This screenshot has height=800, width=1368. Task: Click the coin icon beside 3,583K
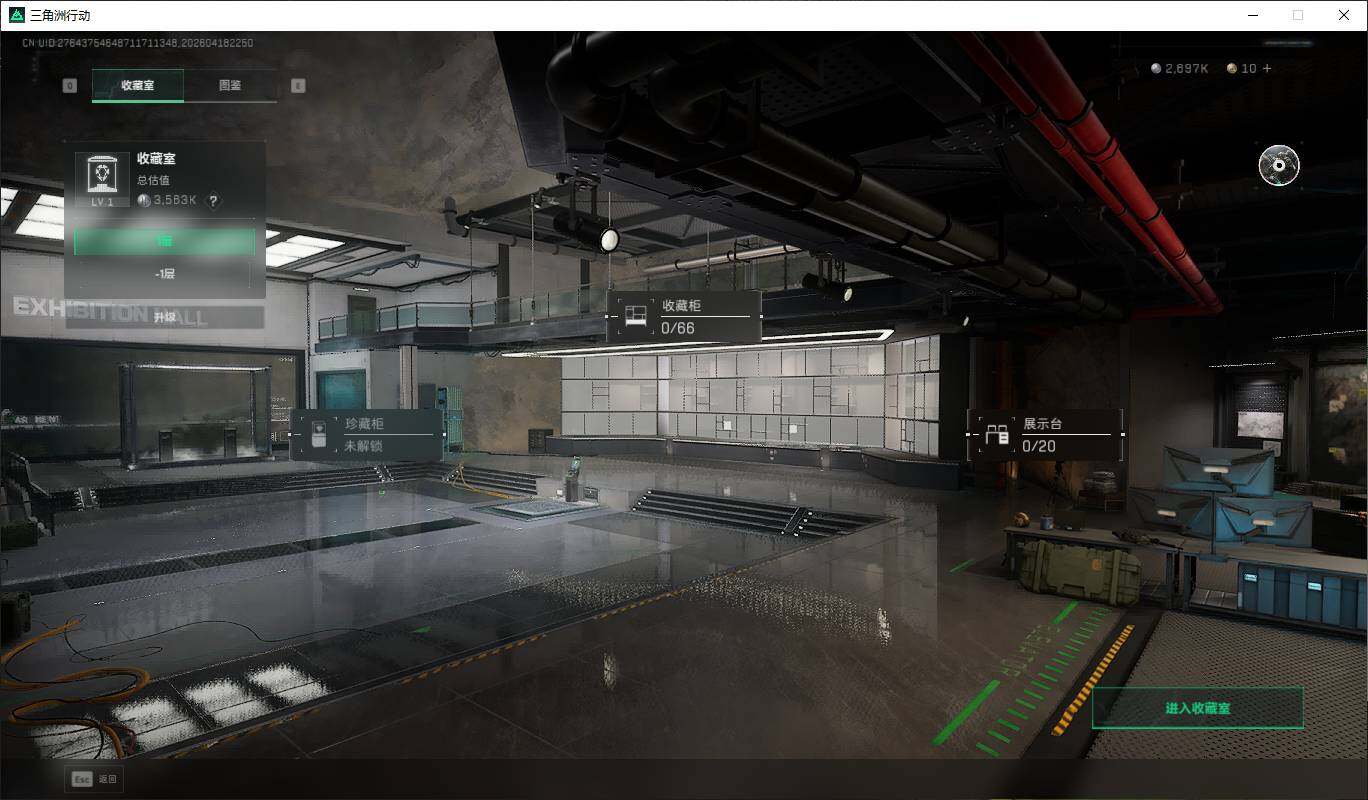click(144, 200)
